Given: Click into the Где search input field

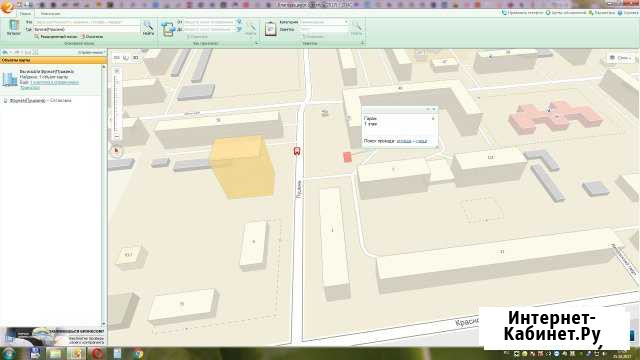Looking at the screenshot, I should click(87, 29).
